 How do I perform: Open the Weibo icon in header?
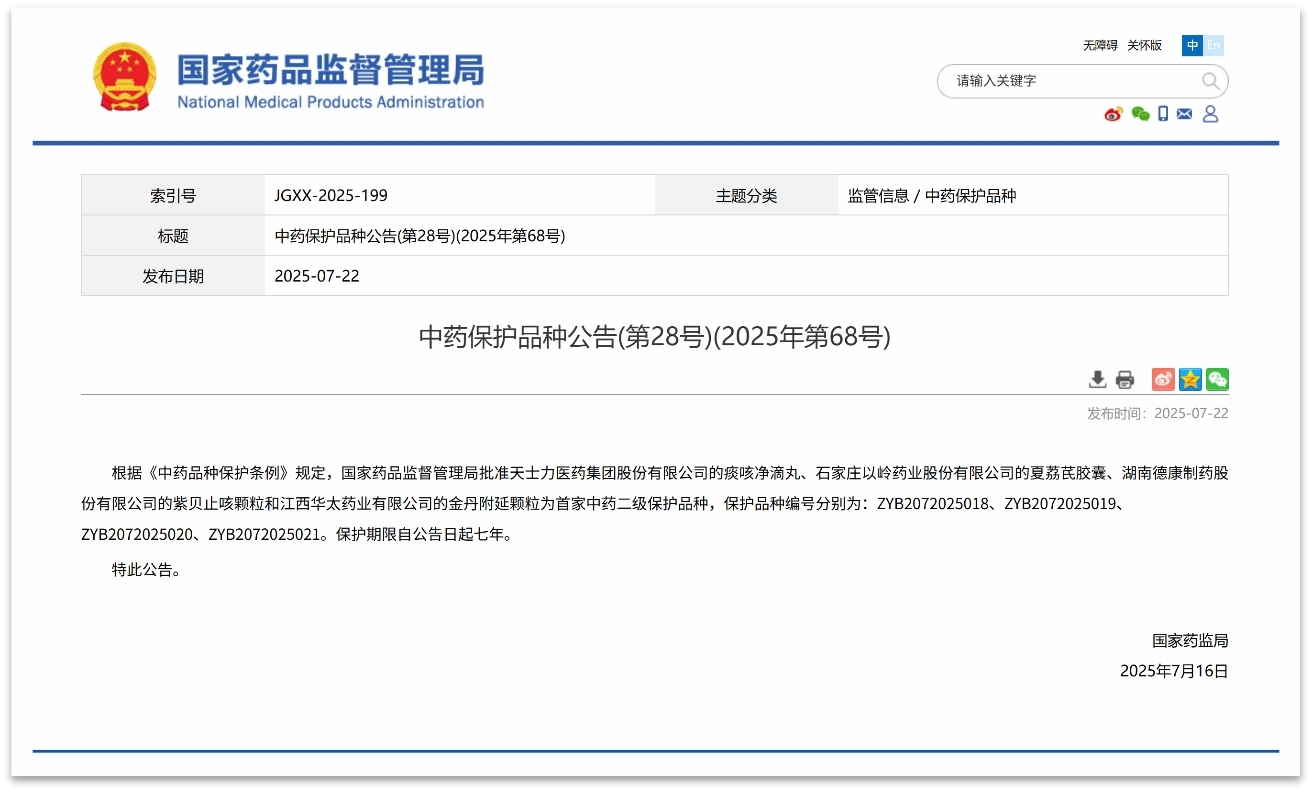click(x=1113, y=114)
